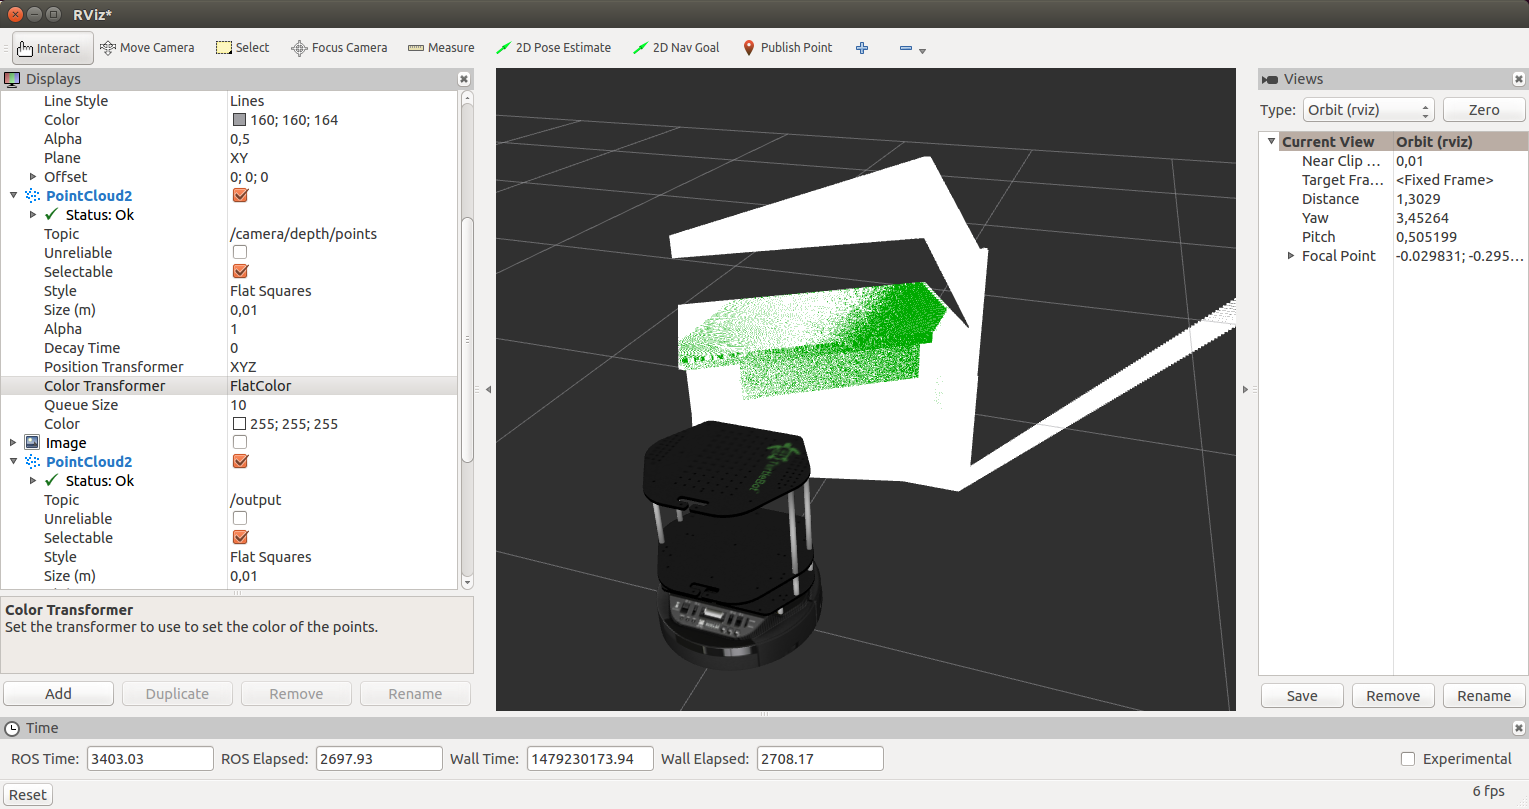Toggle Selectable for the /camera/depth/points cloud
Image resolution: width=1529 pixels, height=809 pixels.
240,271
